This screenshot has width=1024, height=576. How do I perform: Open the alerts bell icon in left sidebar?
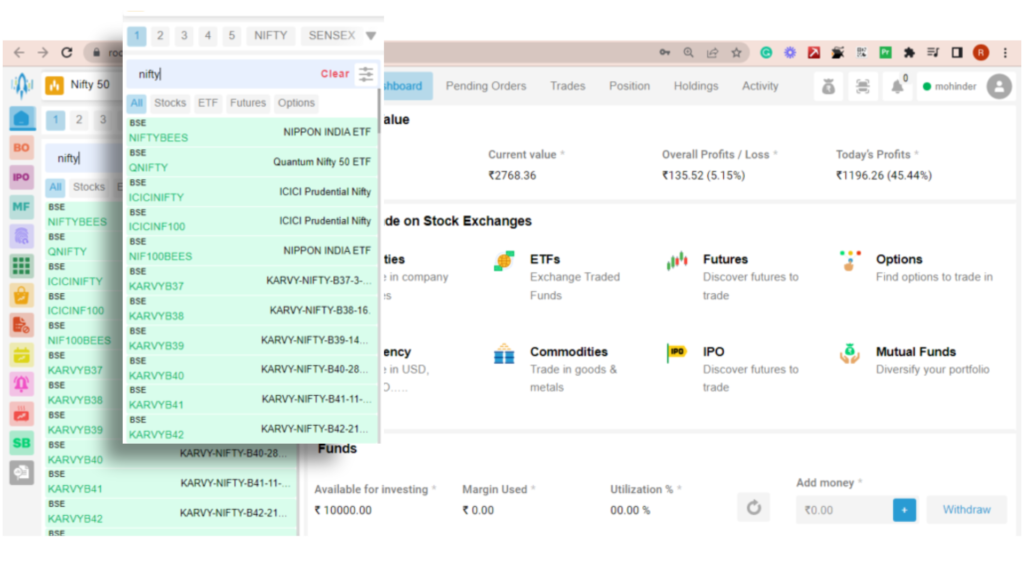[22, 384]
